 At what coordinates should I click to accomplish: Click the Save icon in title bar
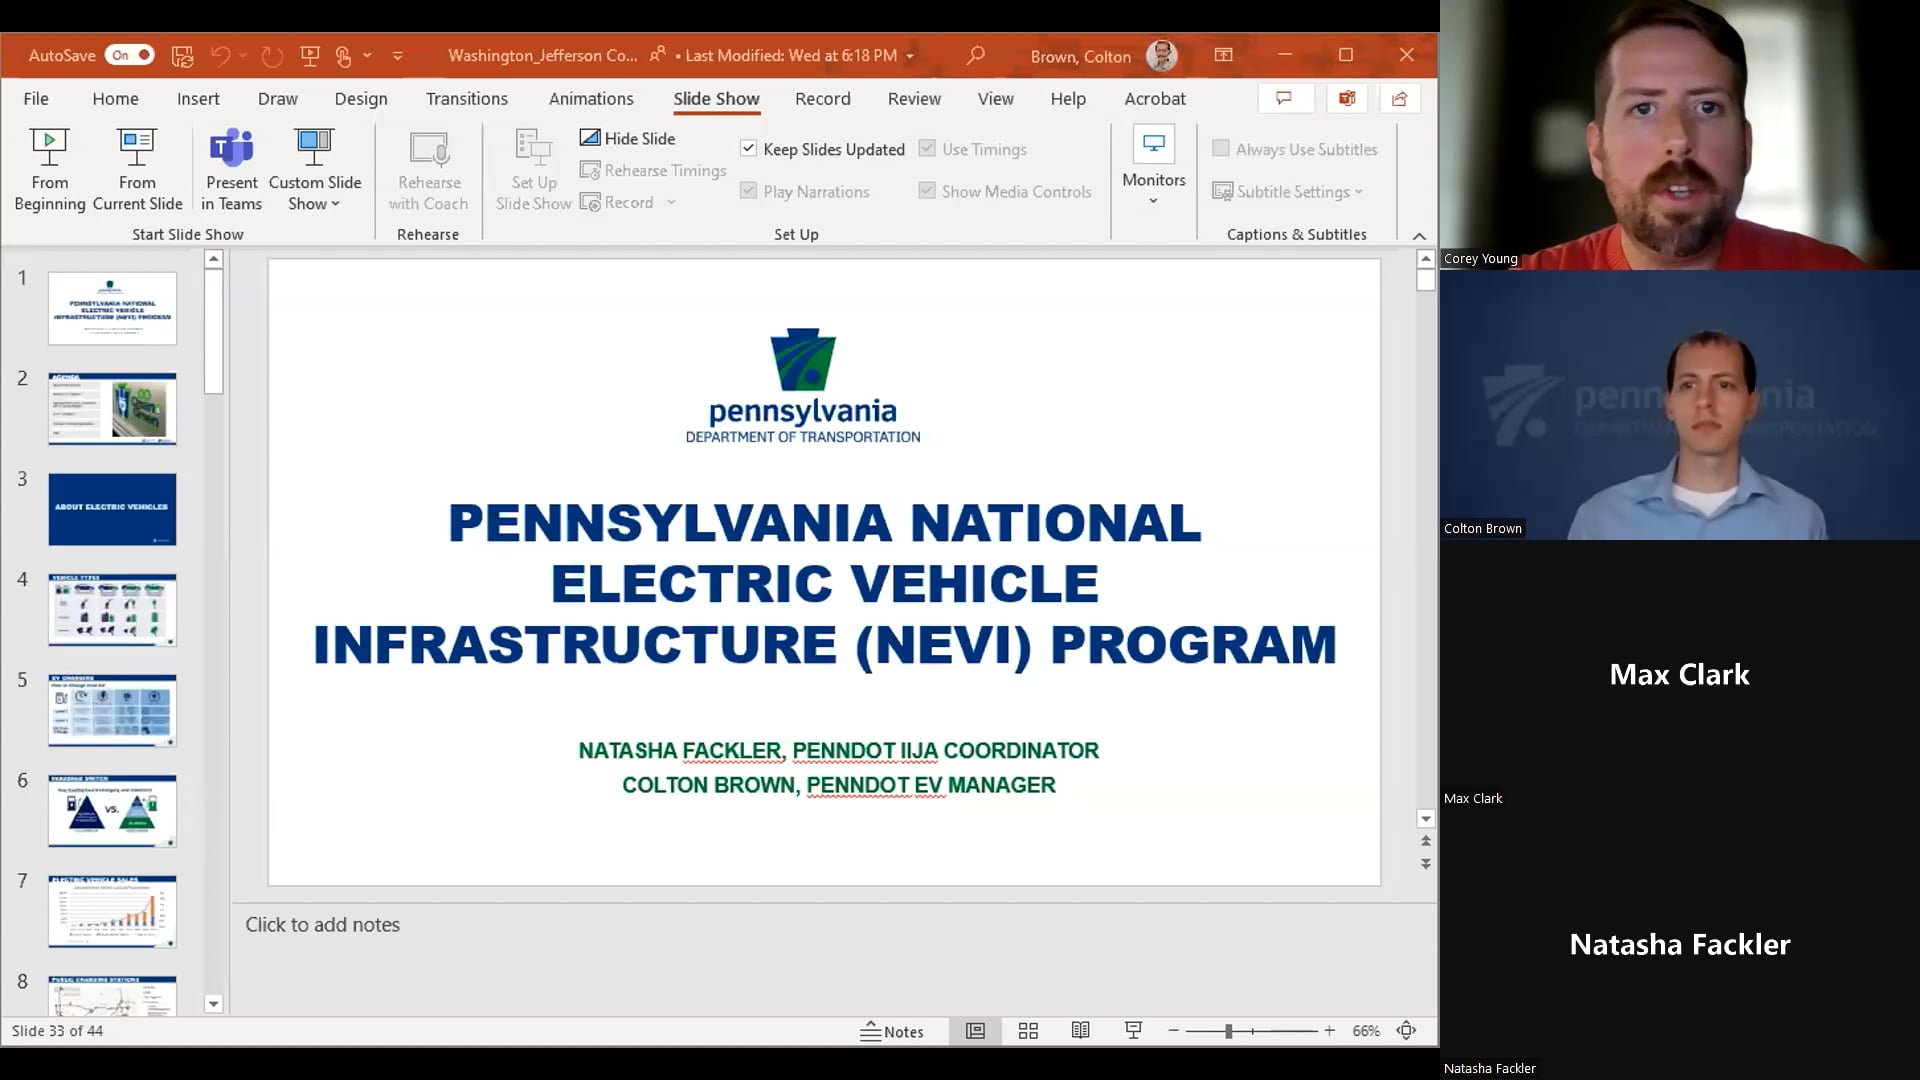tap(182, 56)
